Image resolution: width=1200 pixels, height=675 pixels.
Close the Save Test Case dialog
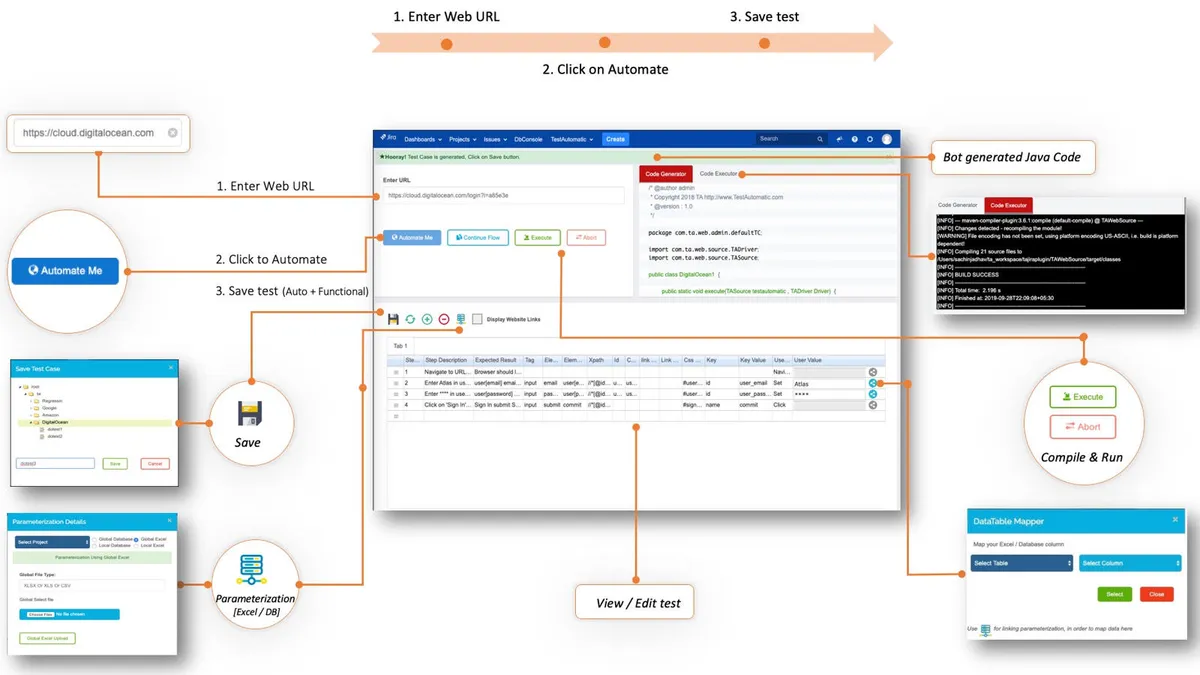coord(171,367)
